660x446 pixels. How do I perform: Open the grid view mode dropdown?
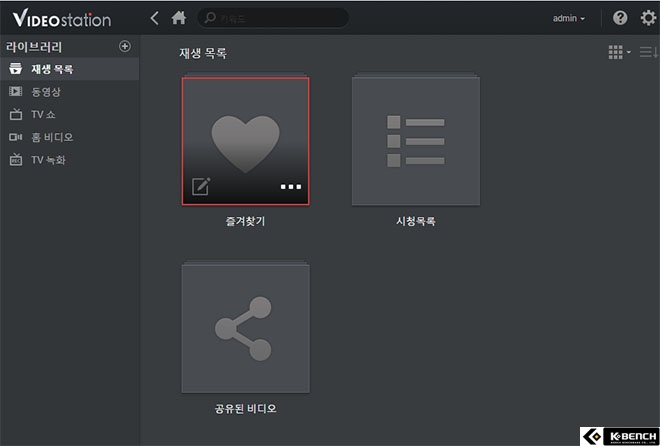tap(619, 52)
